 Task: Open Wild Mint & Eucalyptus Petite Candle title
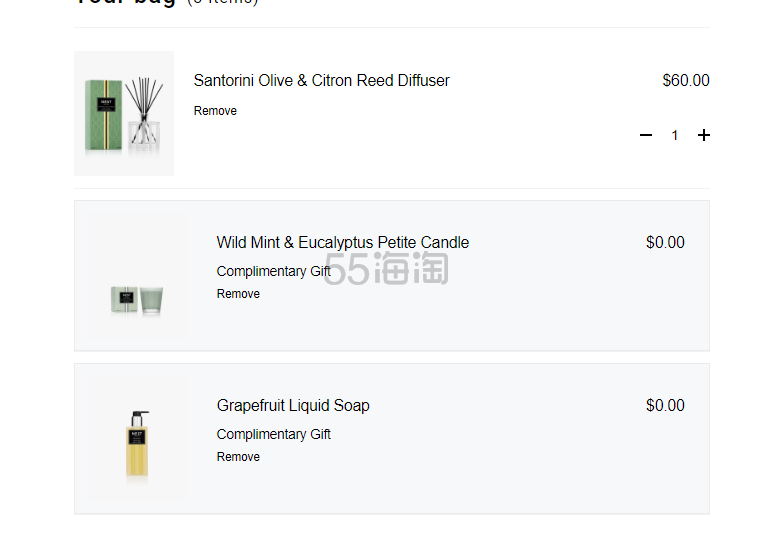pyautogui.click(x=343, y=243)
